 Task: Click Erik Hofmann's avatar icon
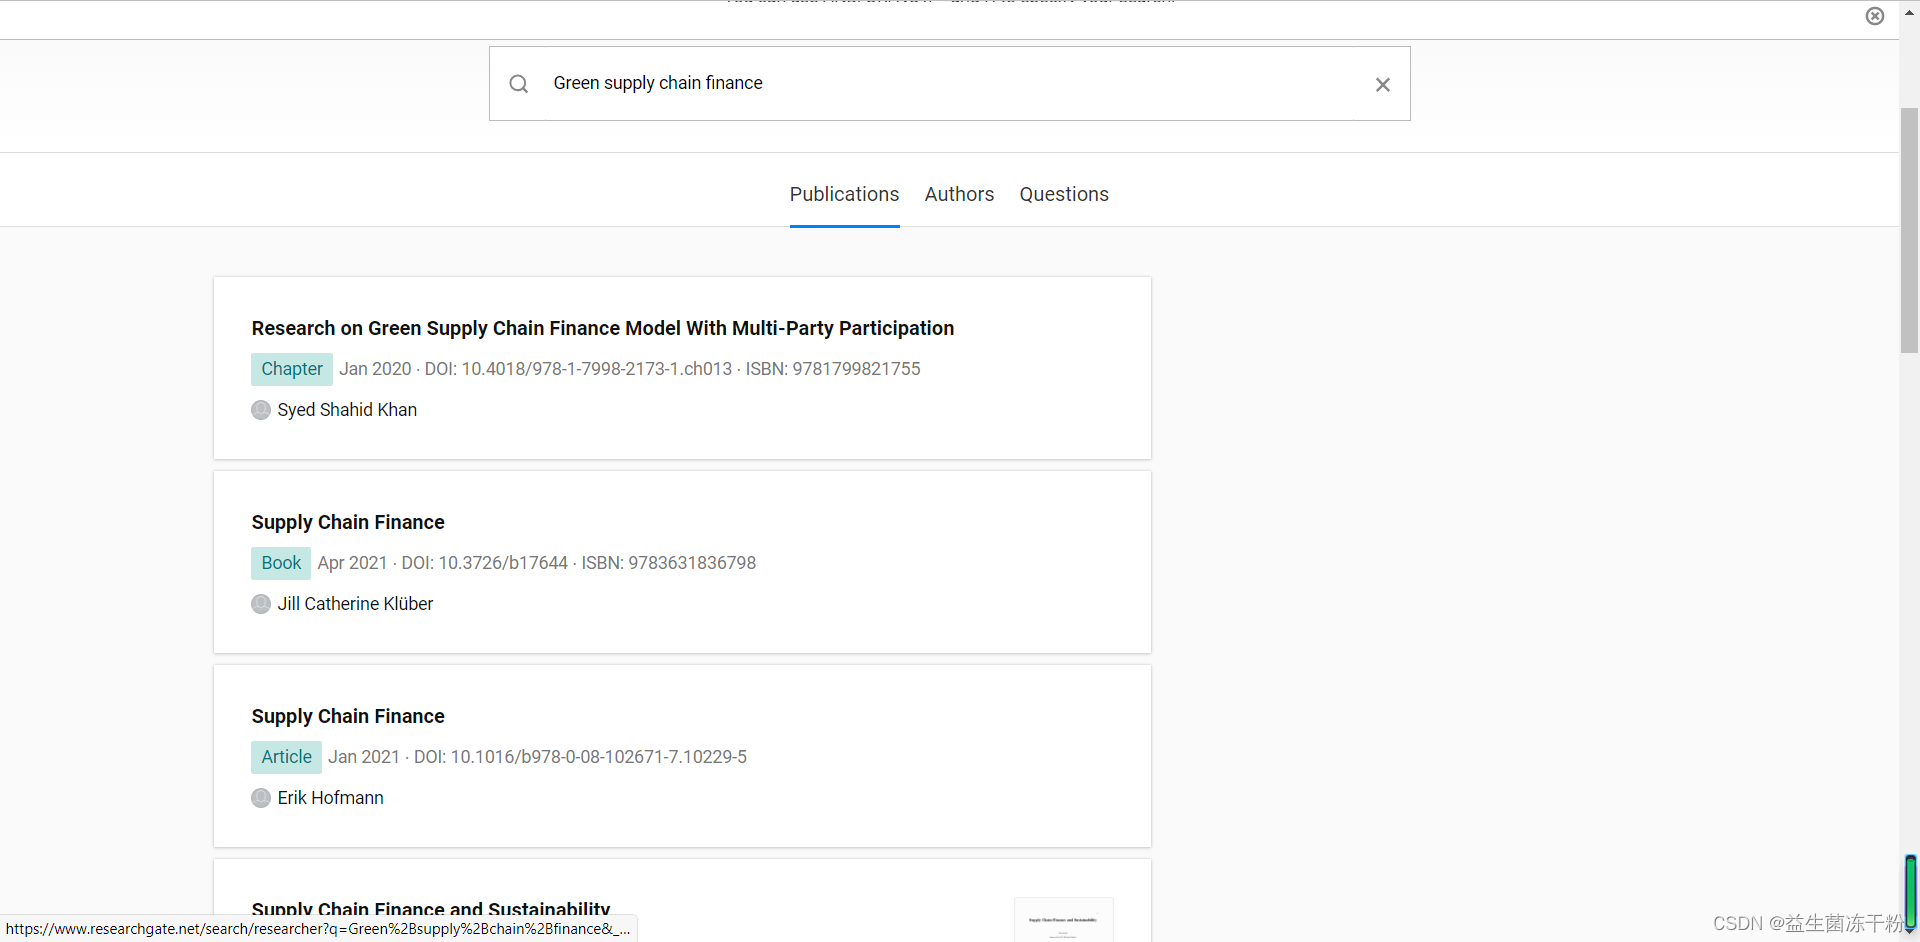coord(261,798)
